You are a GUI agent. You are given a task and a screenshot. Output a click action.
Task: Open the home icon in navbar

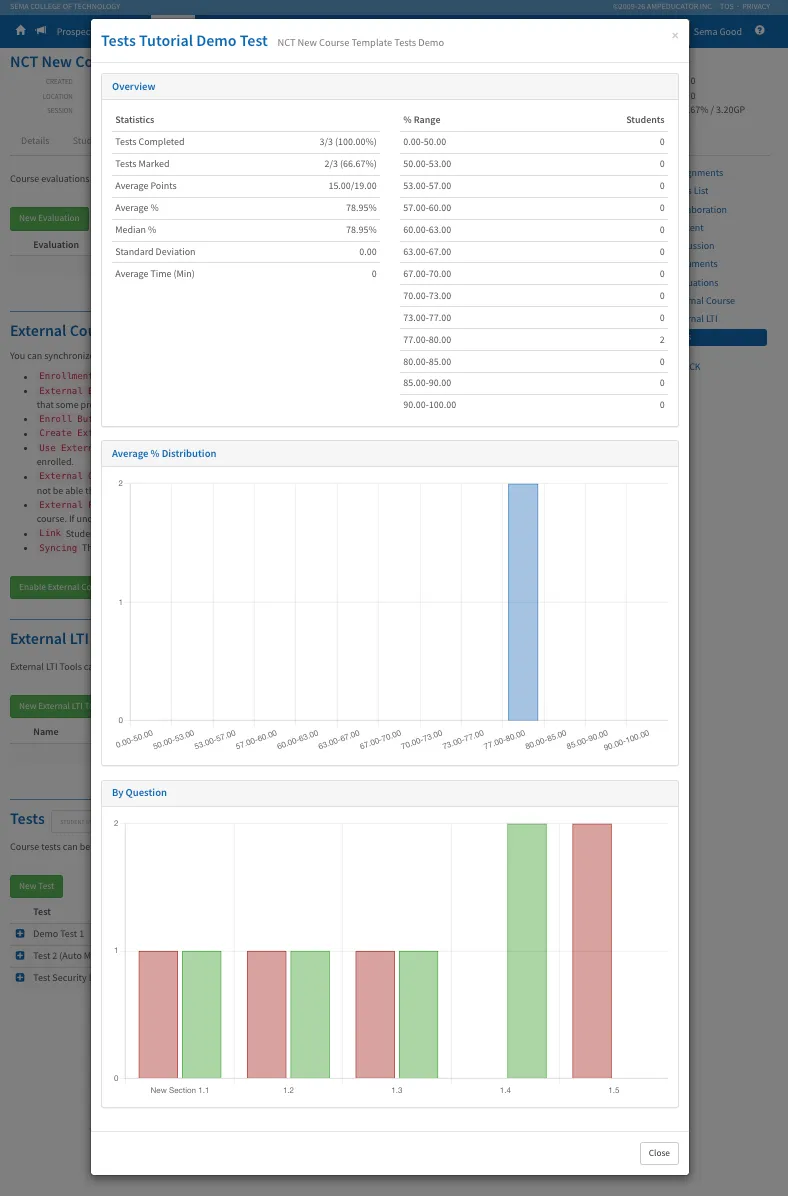pos(21,31)
